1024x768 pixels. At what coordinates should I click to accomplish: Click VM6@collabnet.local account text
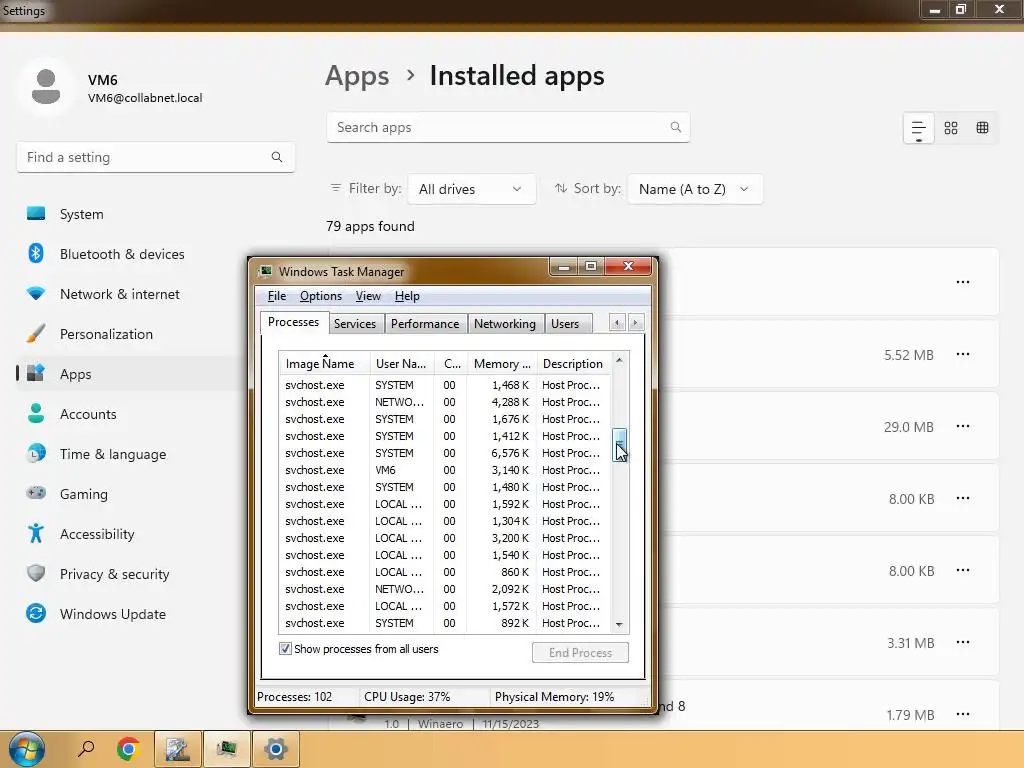tap(145, 98)
